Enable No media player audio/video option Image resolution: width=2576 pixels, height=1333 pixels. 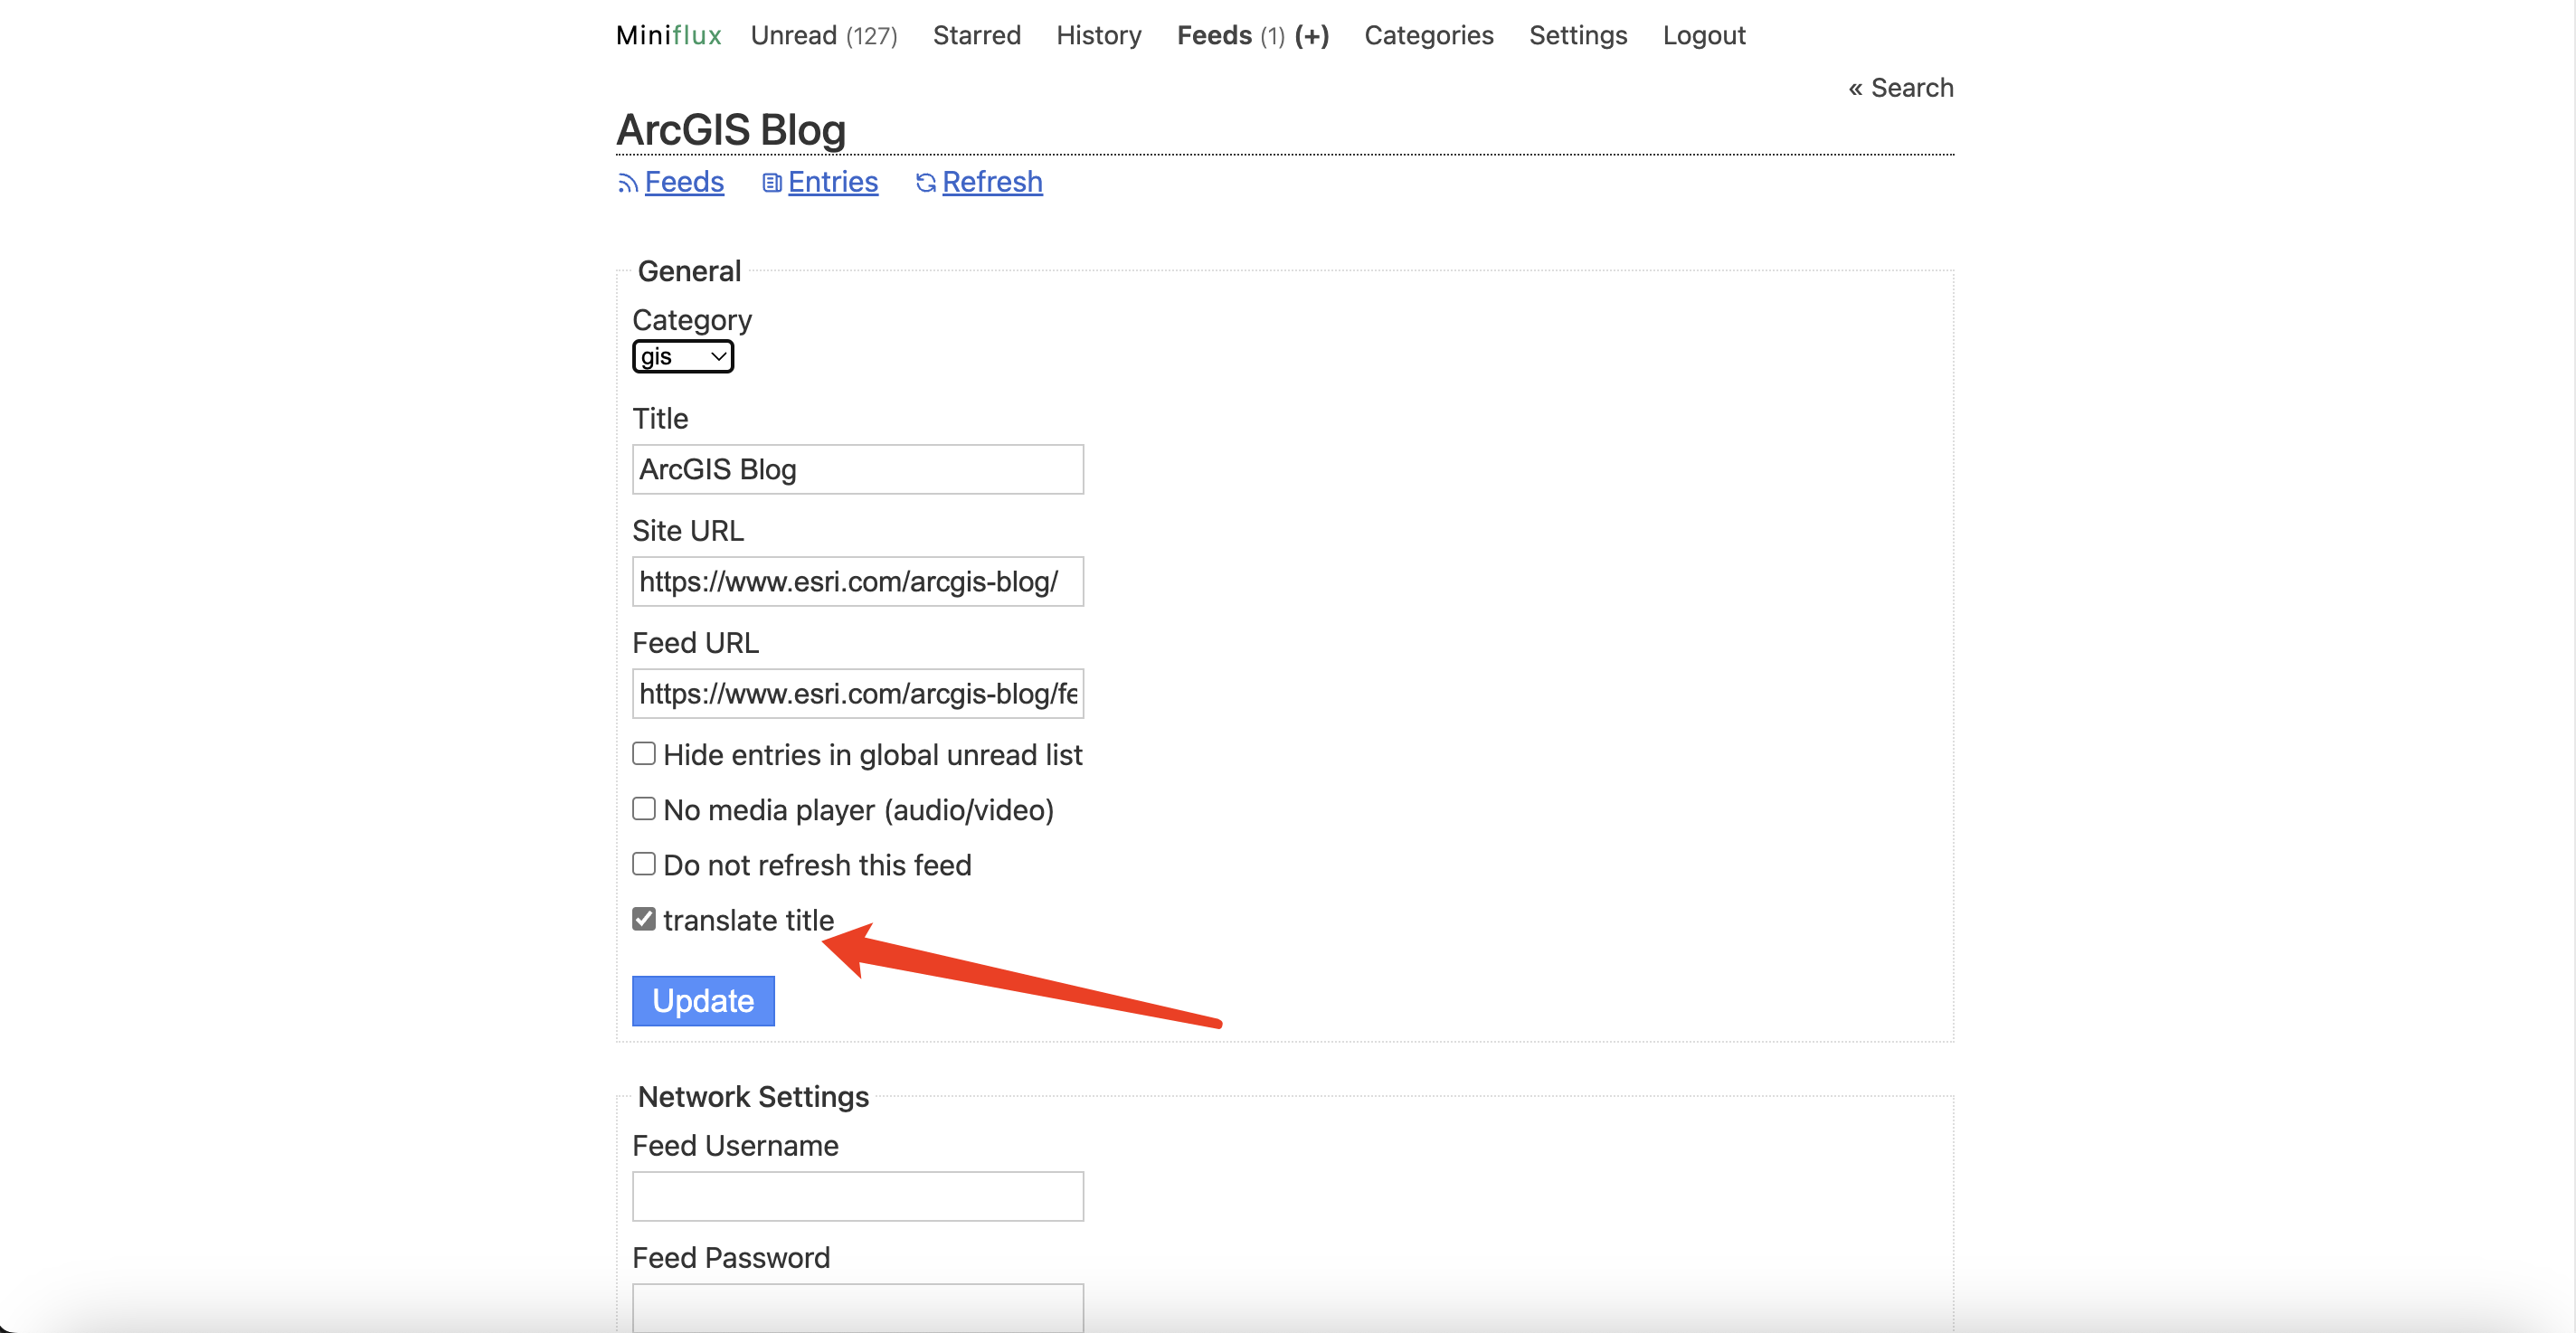click(644, 808)
